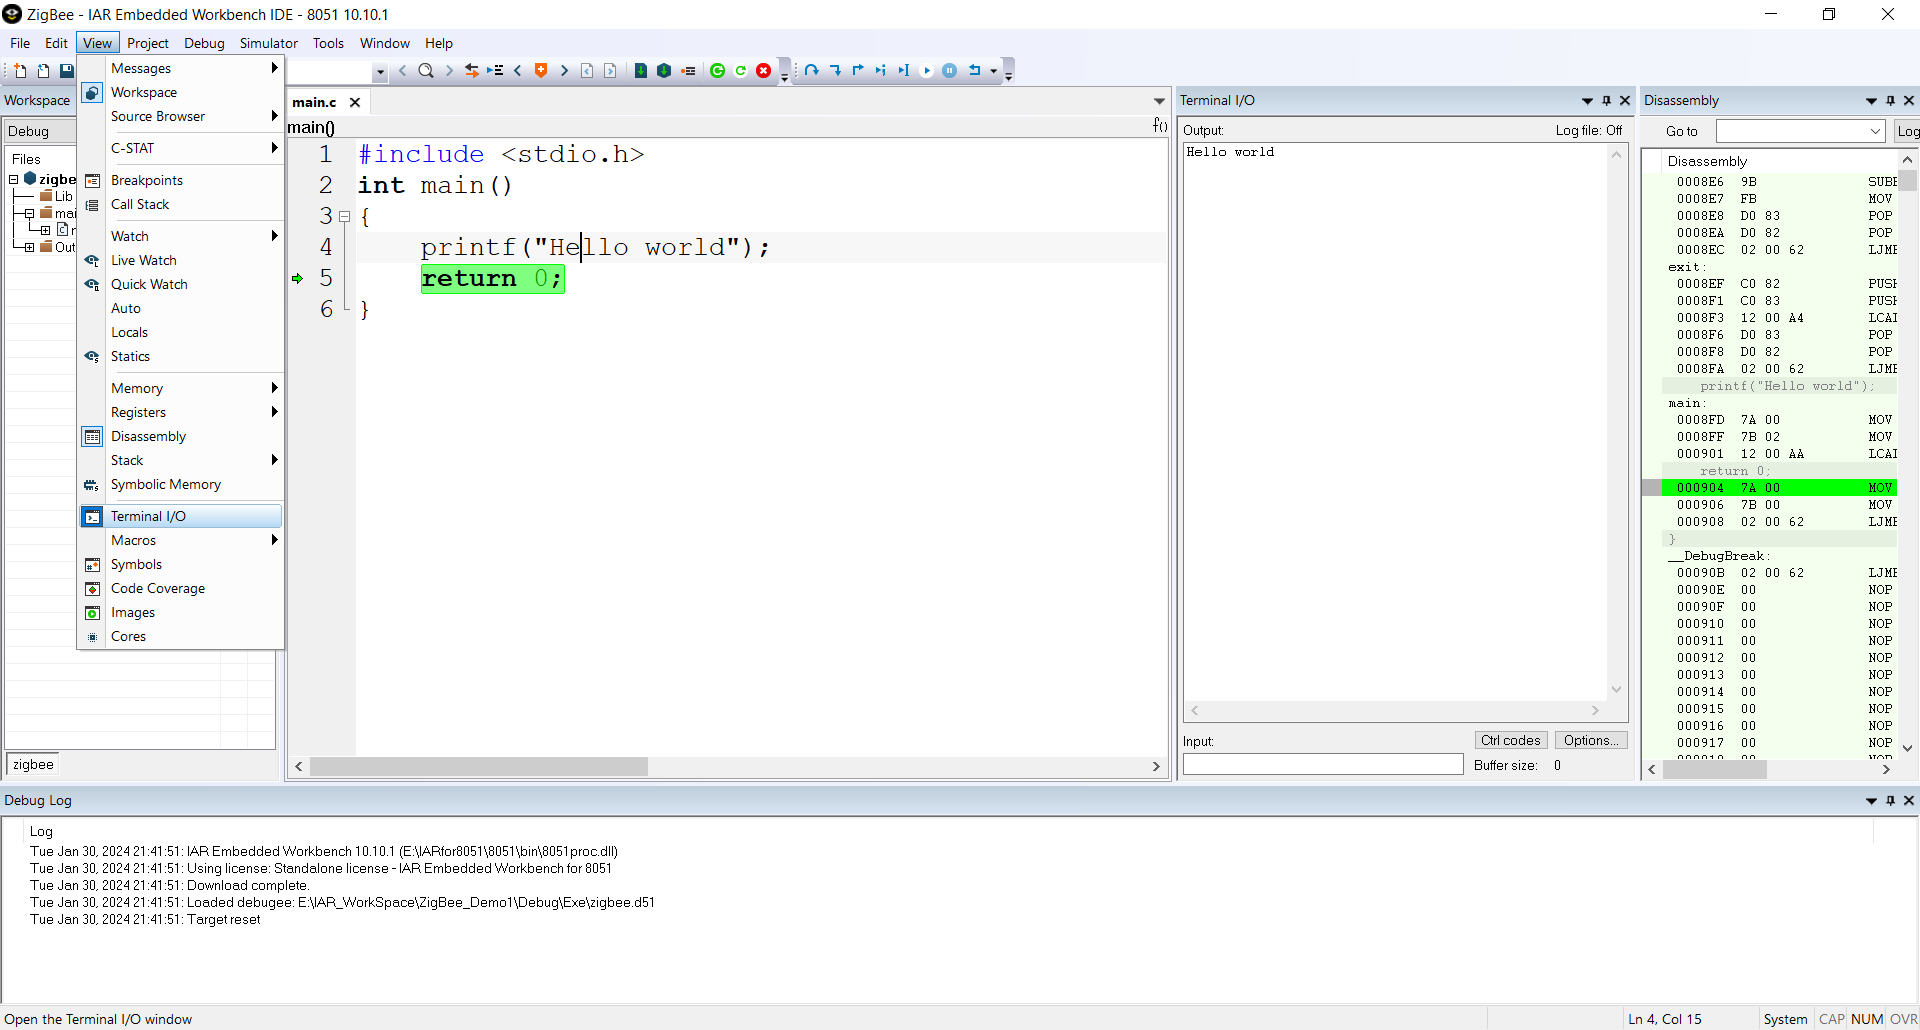The width and height of the screenshot is (1920, 1030).
Task: Choose Cores in the View menu
Action: [x=181, y=636]
